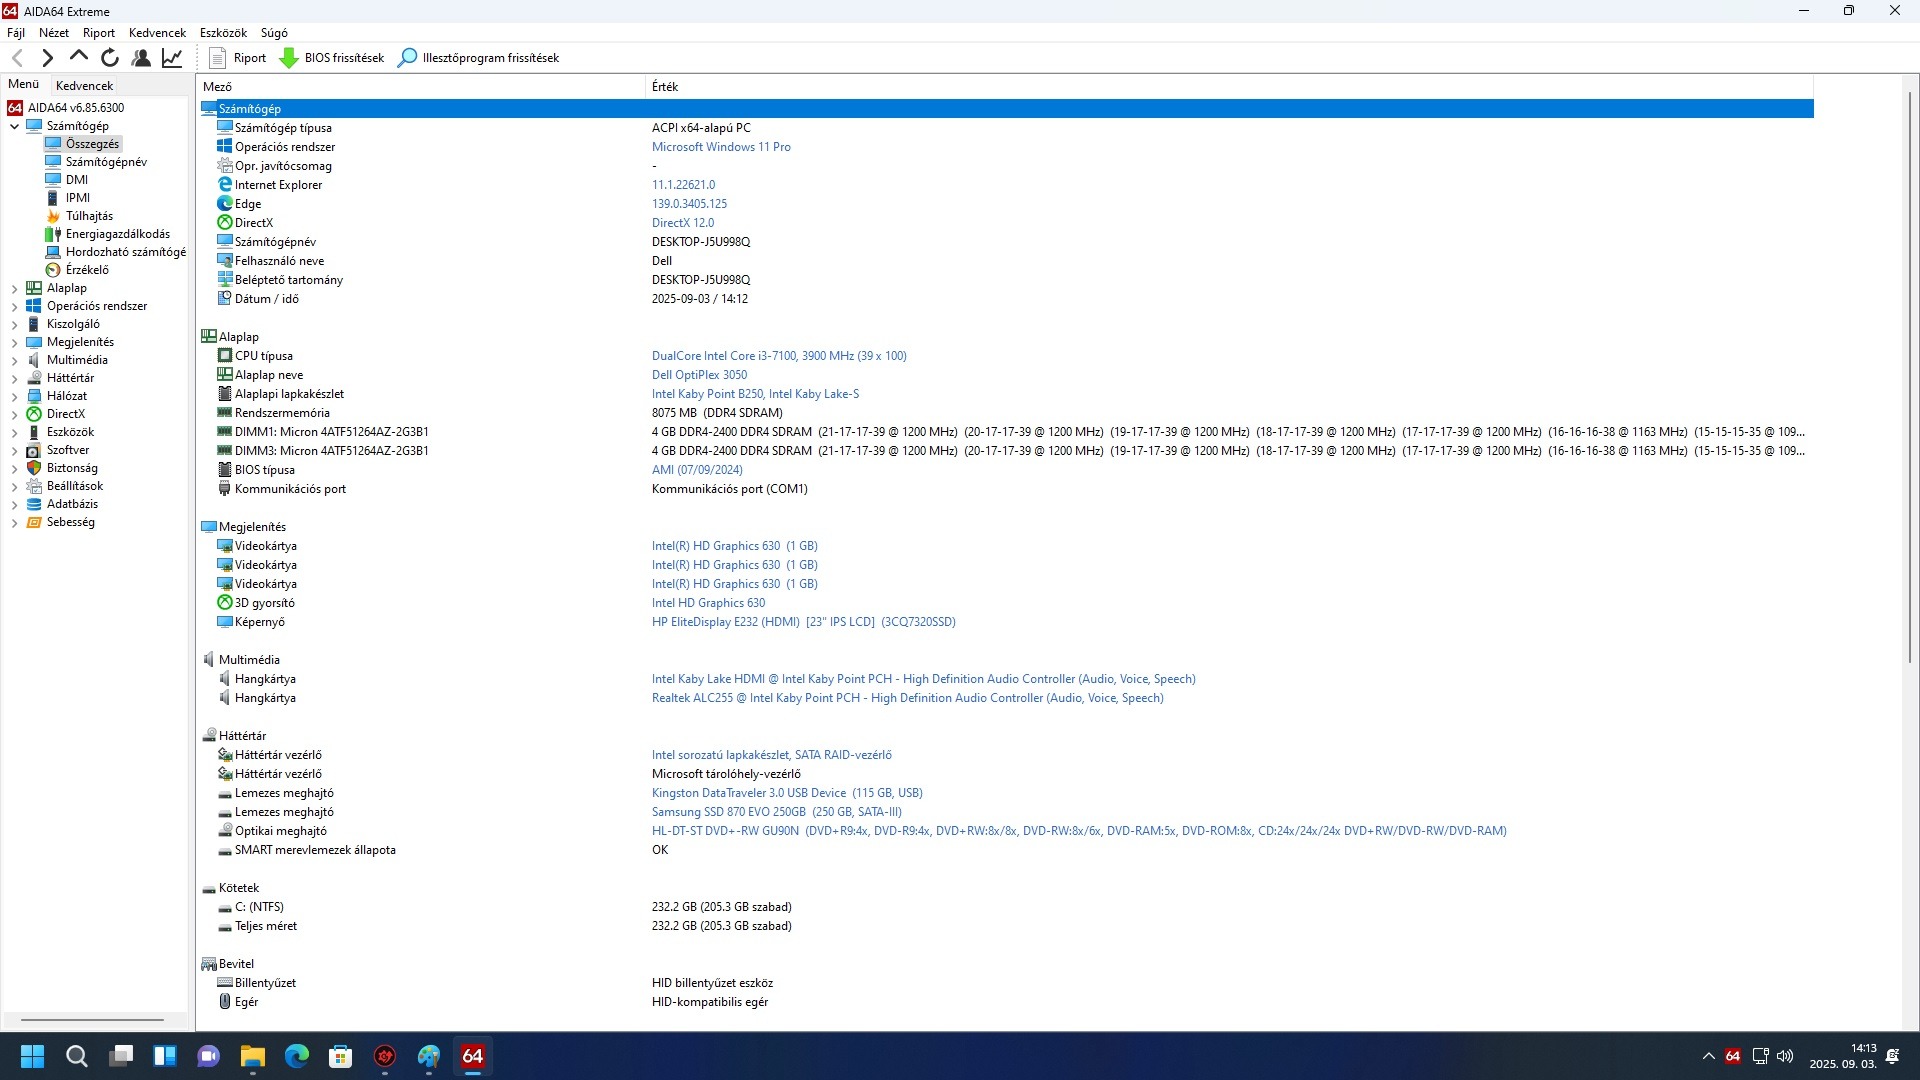Select the Érzékelő sensor tree item
Viewport: 1920px width, 1080px height.
pyautogui.click(x=87, y=270)
